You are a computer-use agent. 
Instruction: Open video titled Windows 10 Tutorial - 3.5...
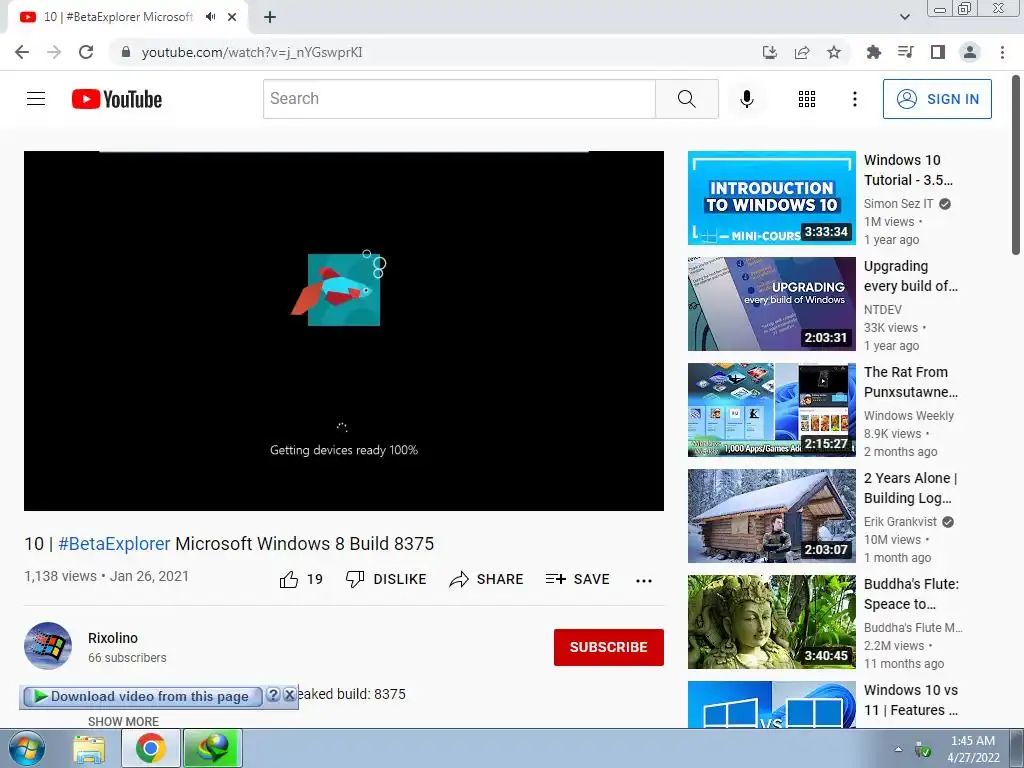(908, 170)
